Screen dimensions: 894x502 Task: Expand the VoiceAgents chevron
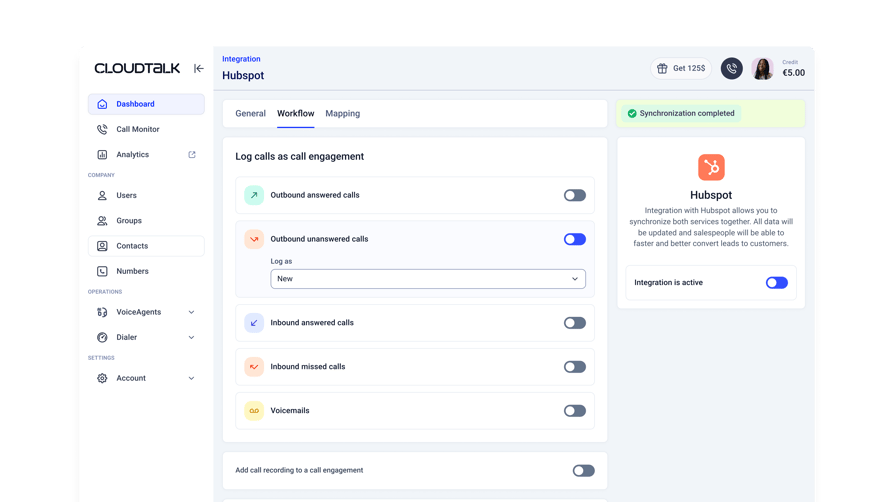[192, 312]
